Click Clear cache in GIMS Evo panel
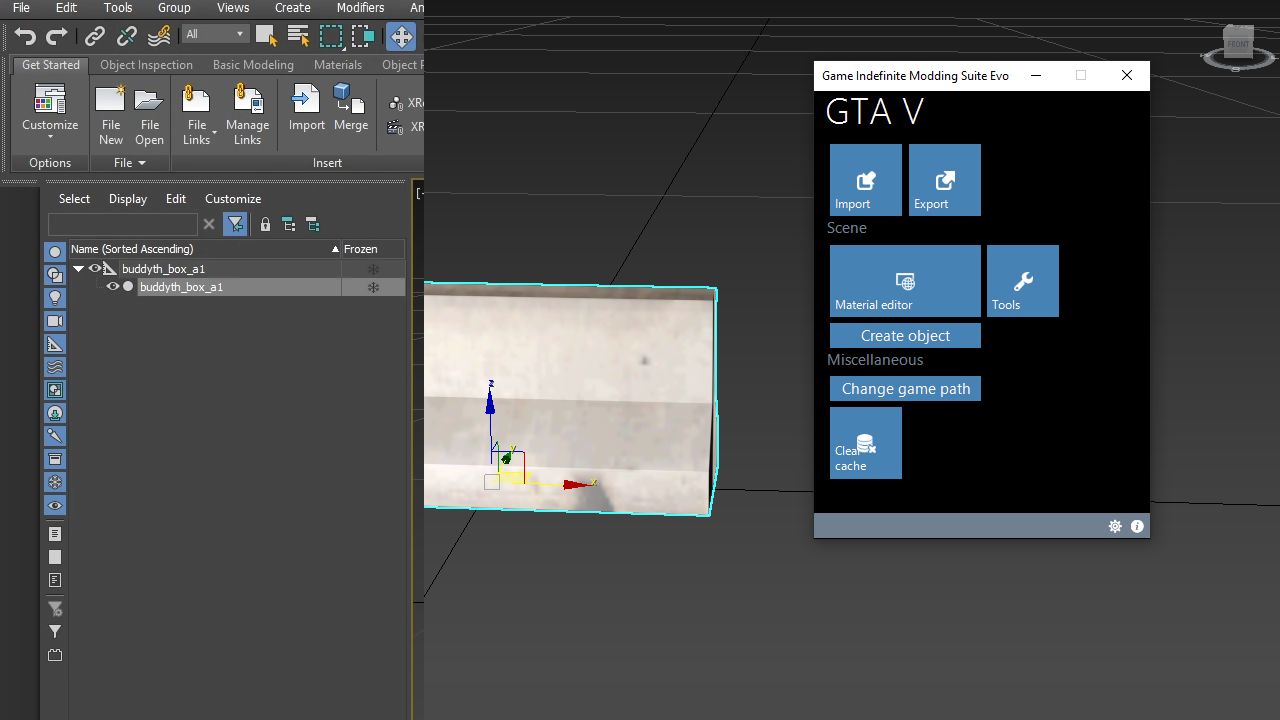 pyautogui.click(x=865, y=443)
